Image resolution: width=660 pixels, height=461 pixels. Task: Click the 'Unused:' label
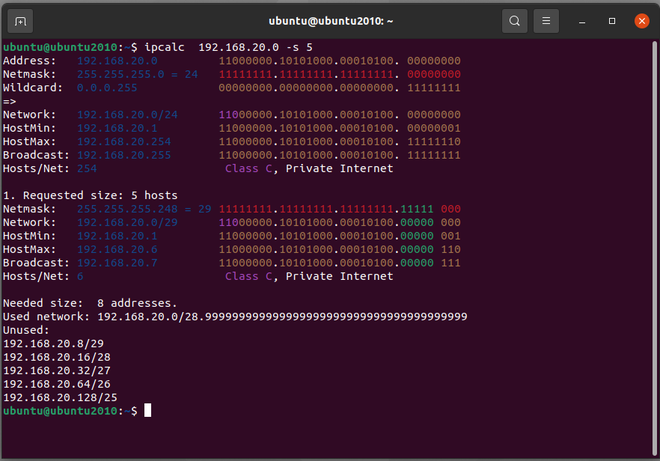(x=26, y=330)
